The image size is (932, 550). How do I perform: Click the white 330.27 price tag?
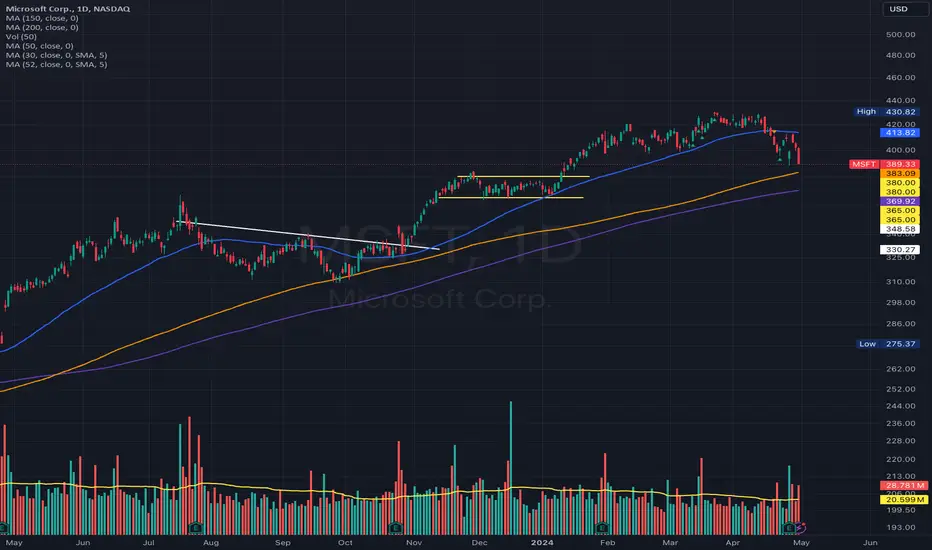tap(900, 250)
